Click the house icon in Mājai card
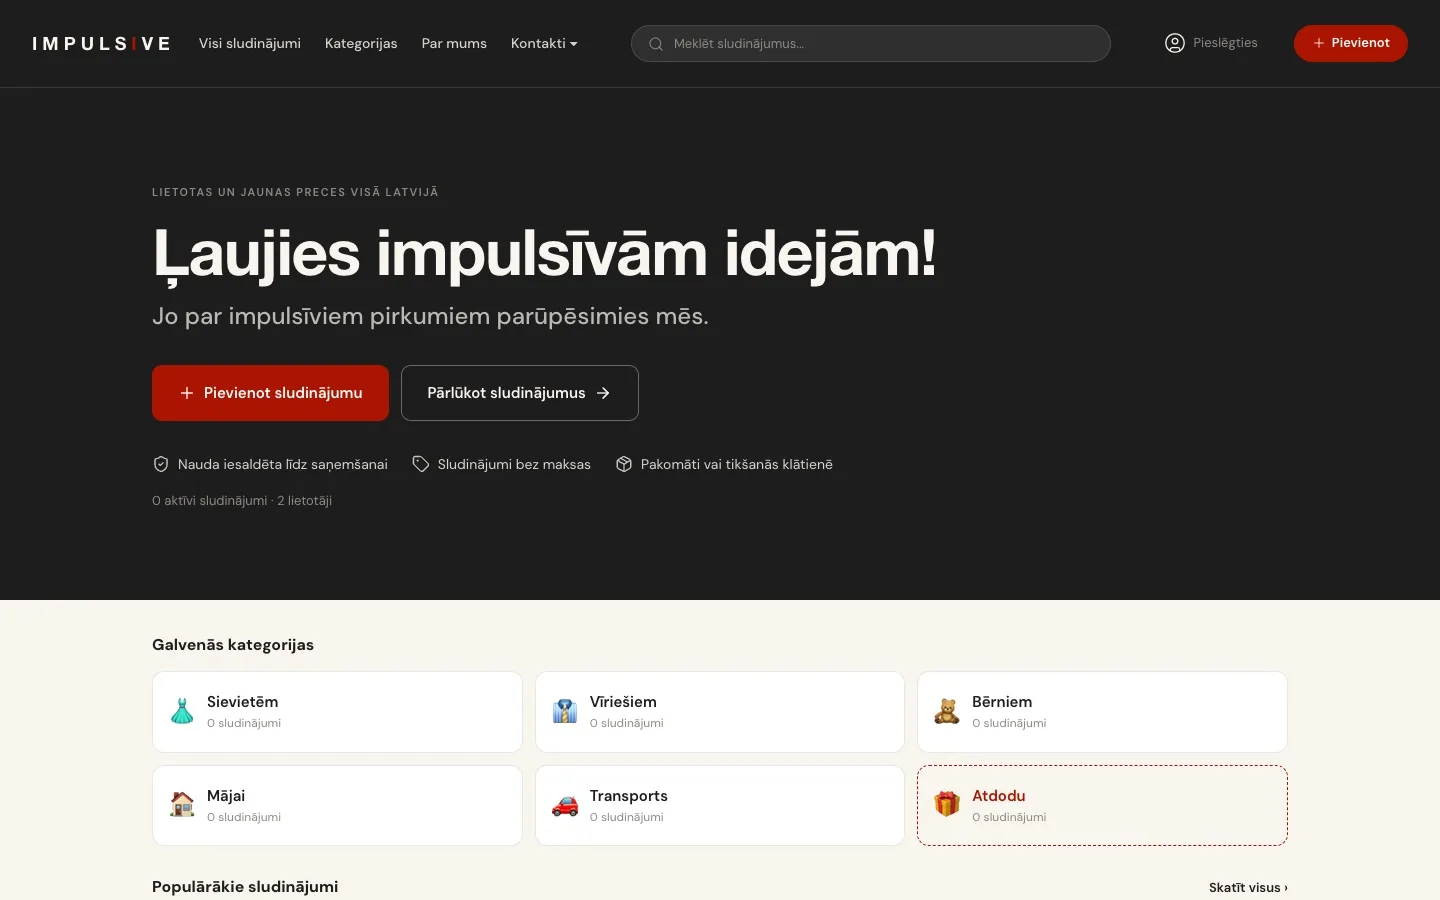 (182, 805)
